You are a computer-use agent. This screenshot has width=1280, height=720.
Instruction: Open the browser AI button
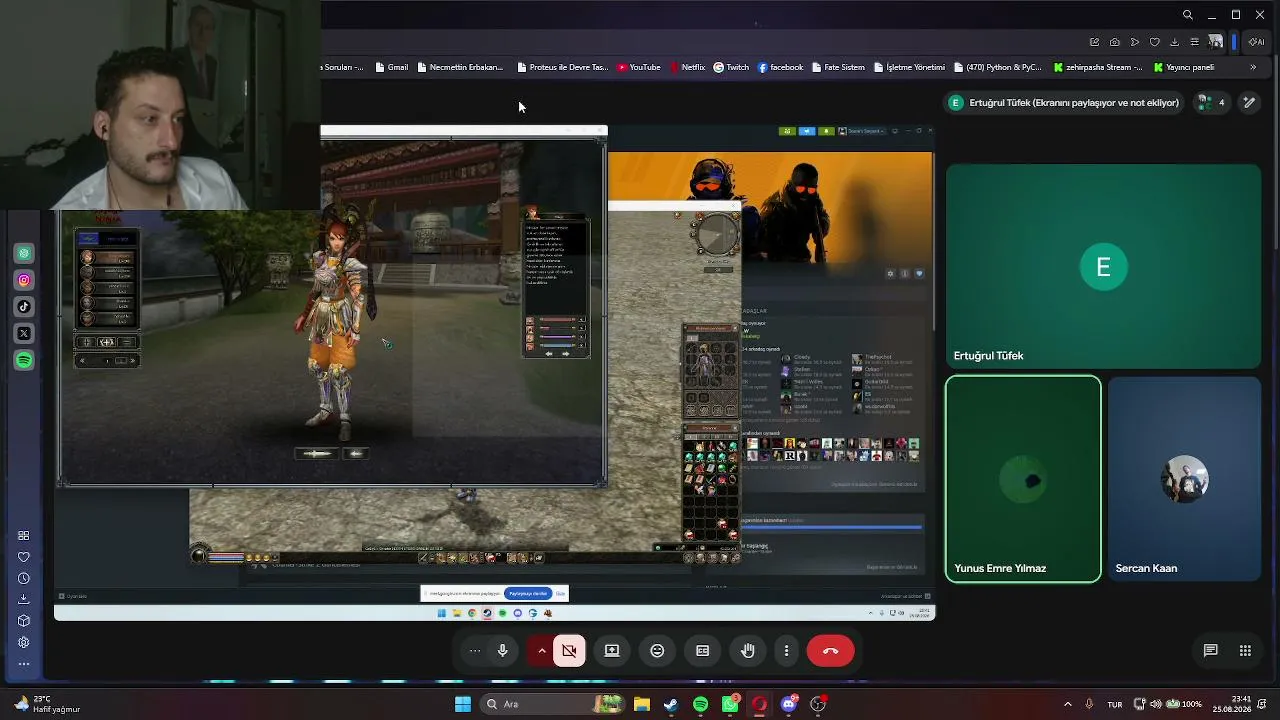coord(1256,42)
